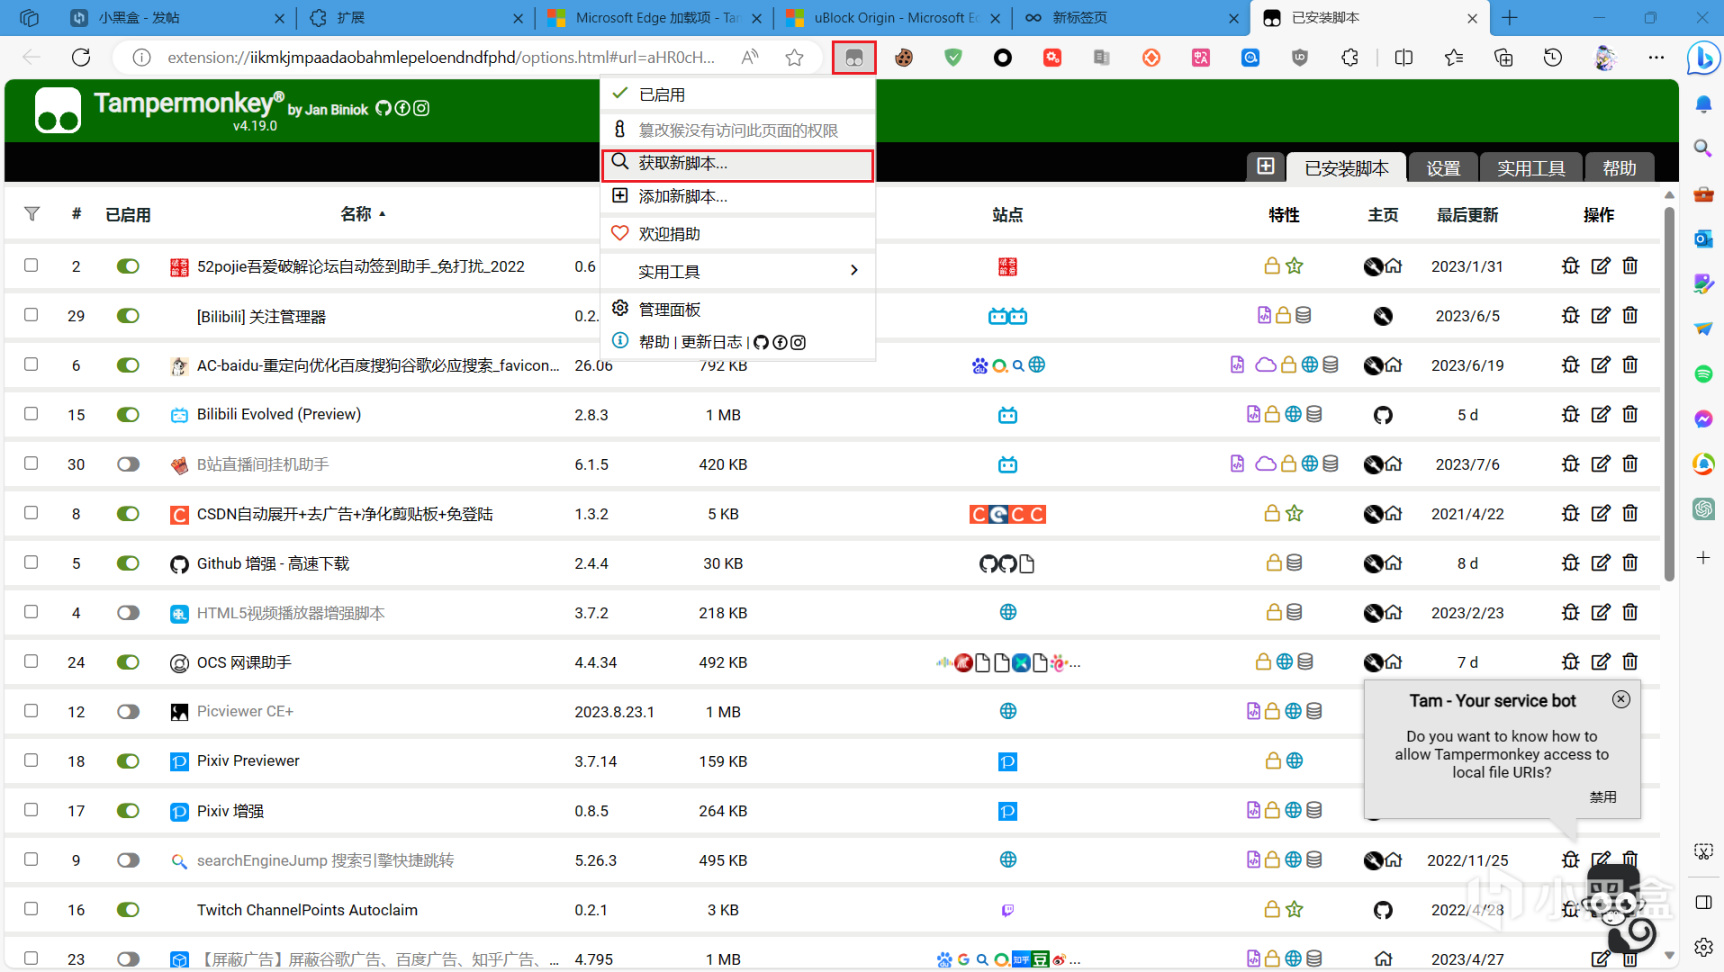
Task: Delete the Bilibili Evolved (Preview) script
Action: (1630, 414)
